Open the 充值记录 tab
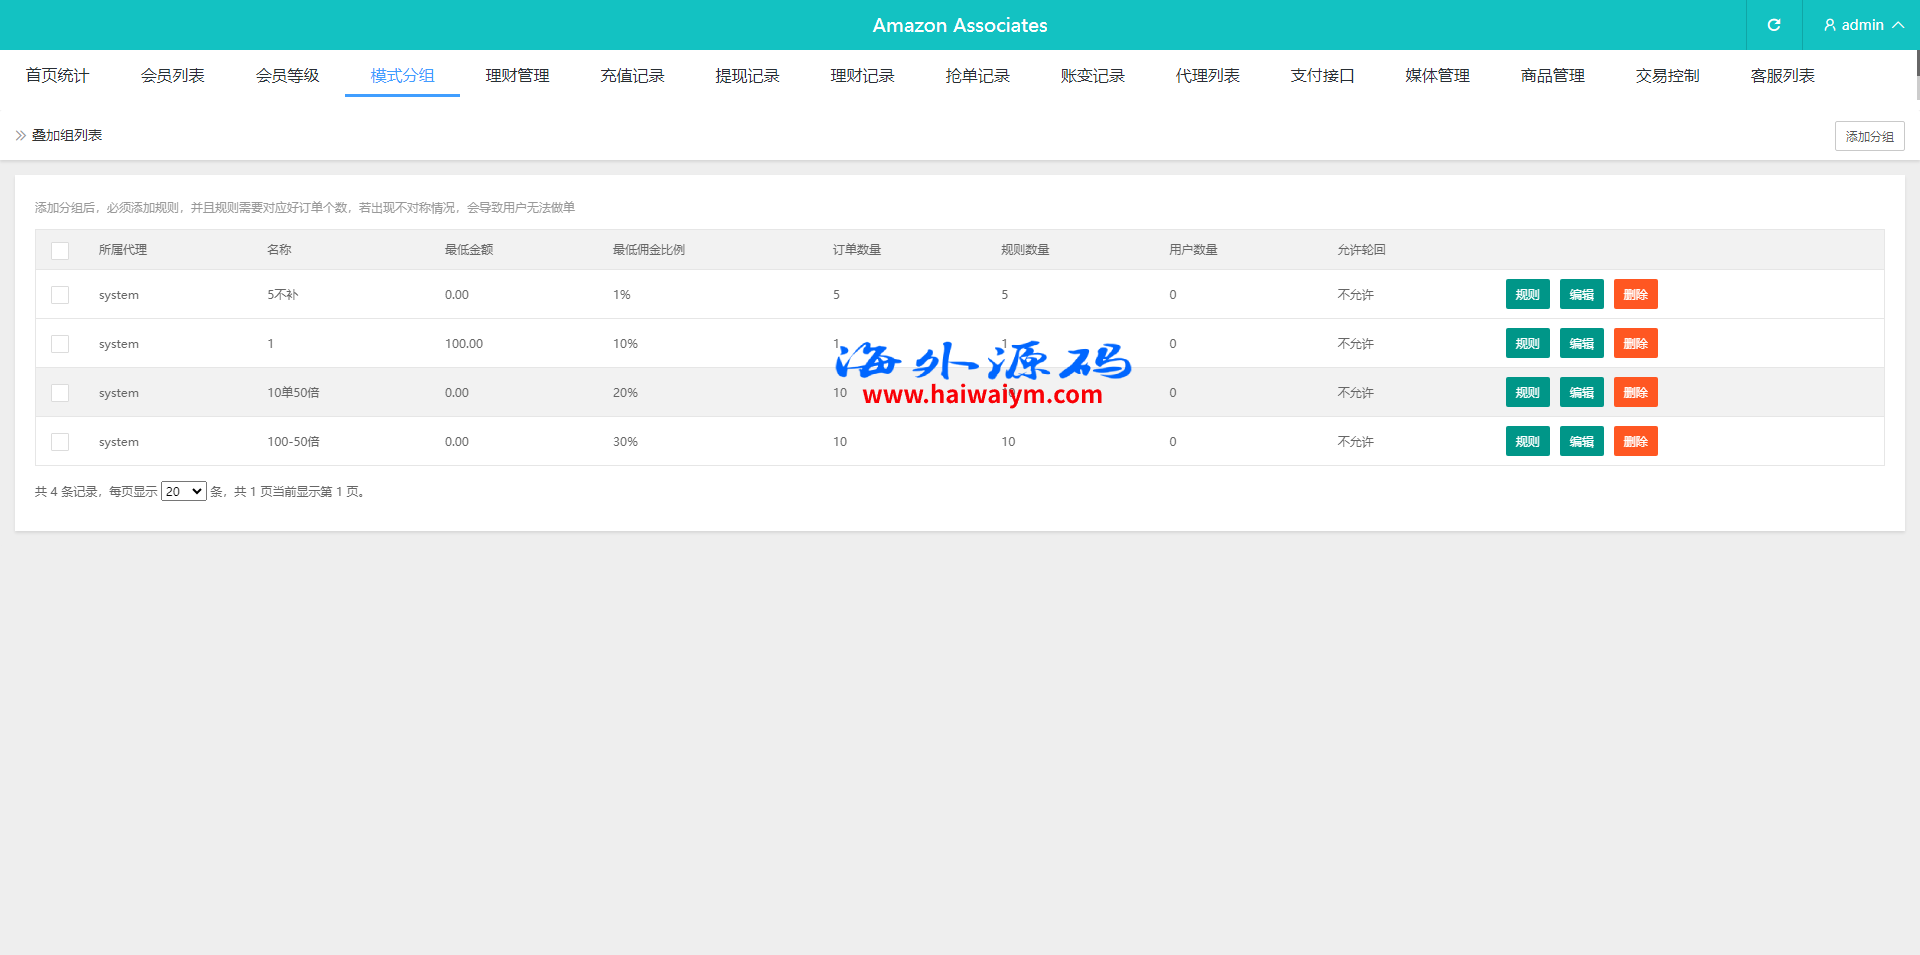 (632, 76)
